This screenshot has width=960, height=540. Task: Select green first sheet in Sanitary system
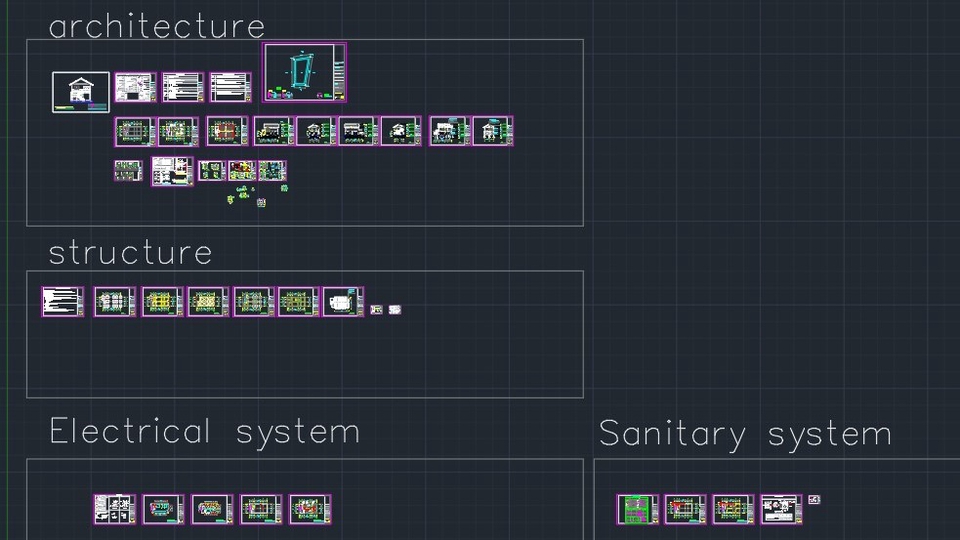[x=637, y=509]
